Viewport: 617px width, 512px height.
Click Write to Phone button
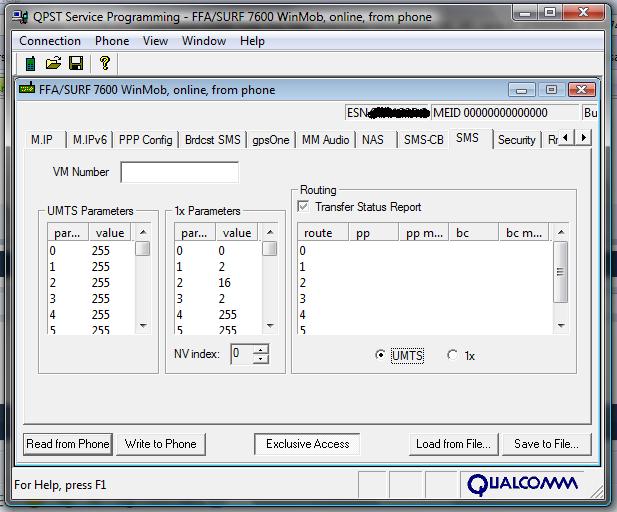point(161,444)
